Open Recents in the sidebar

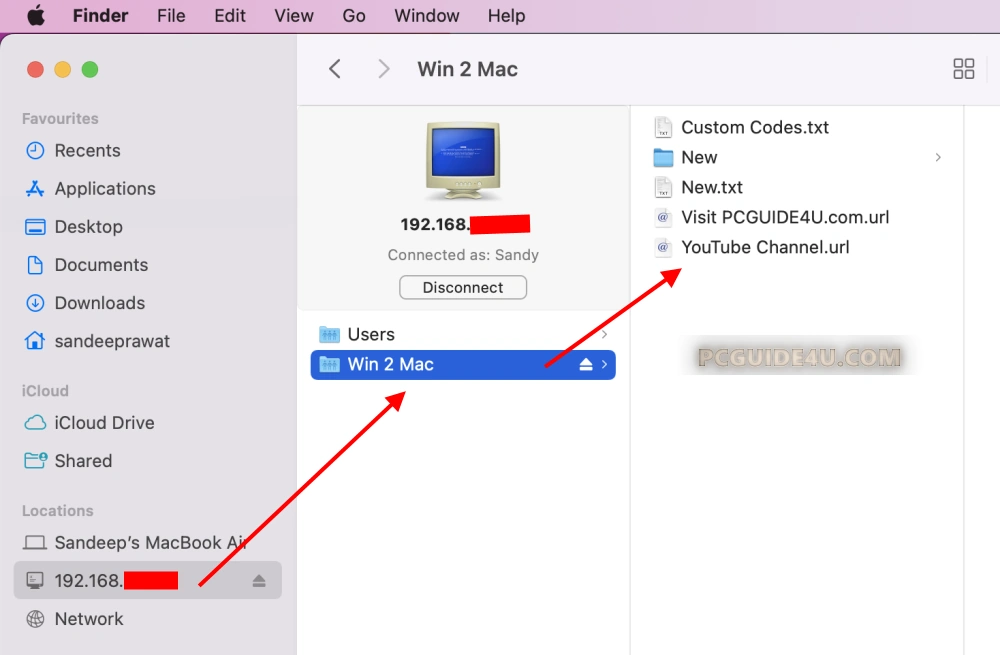87,151
